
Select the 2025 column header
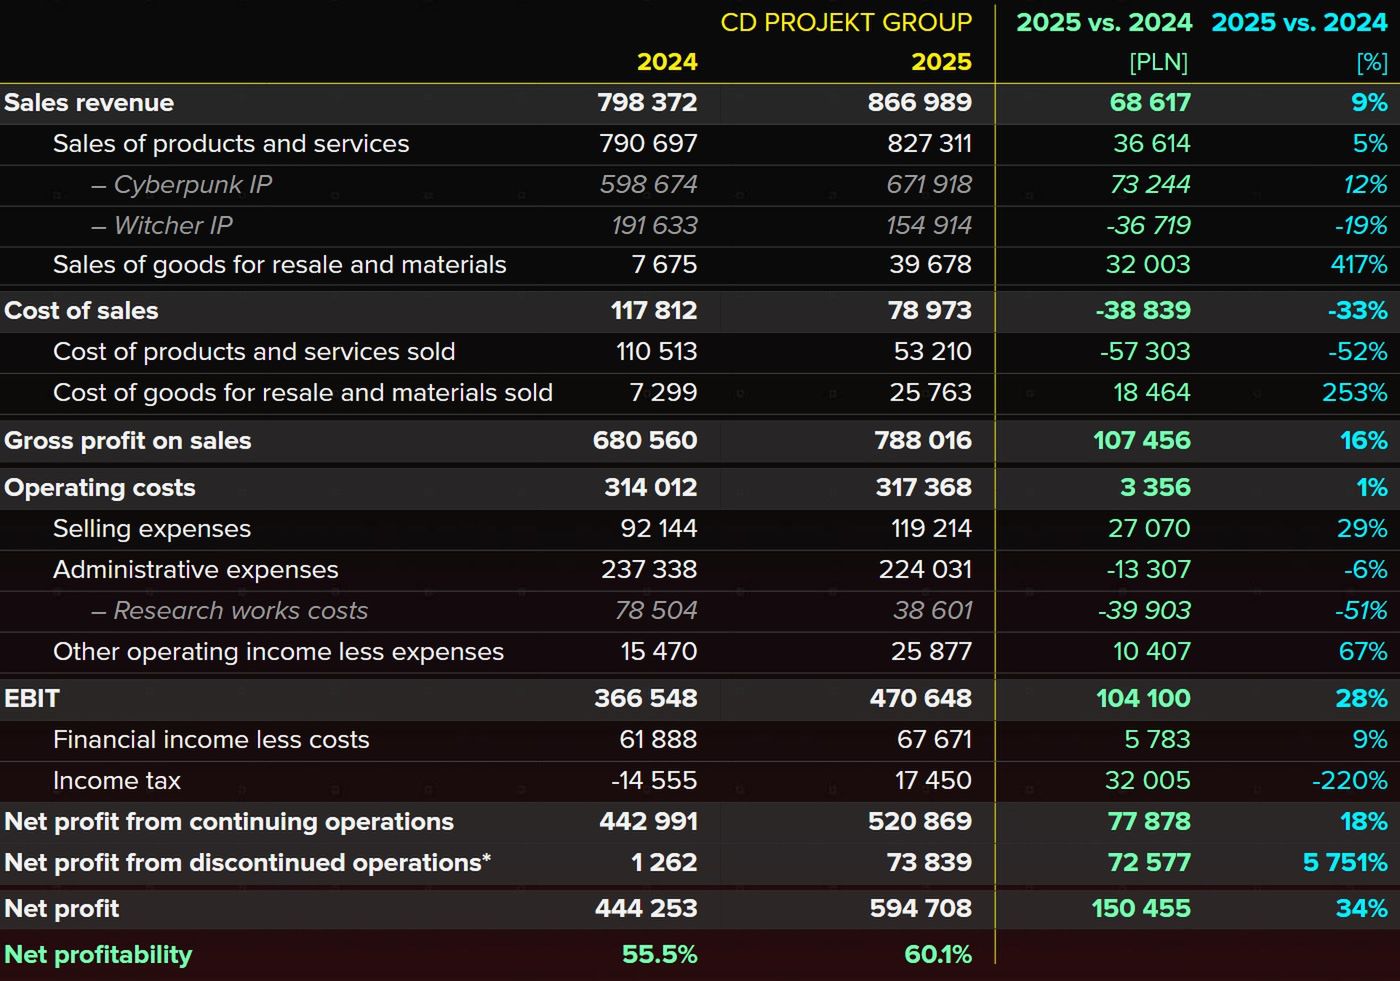click(x=940, y=62)
